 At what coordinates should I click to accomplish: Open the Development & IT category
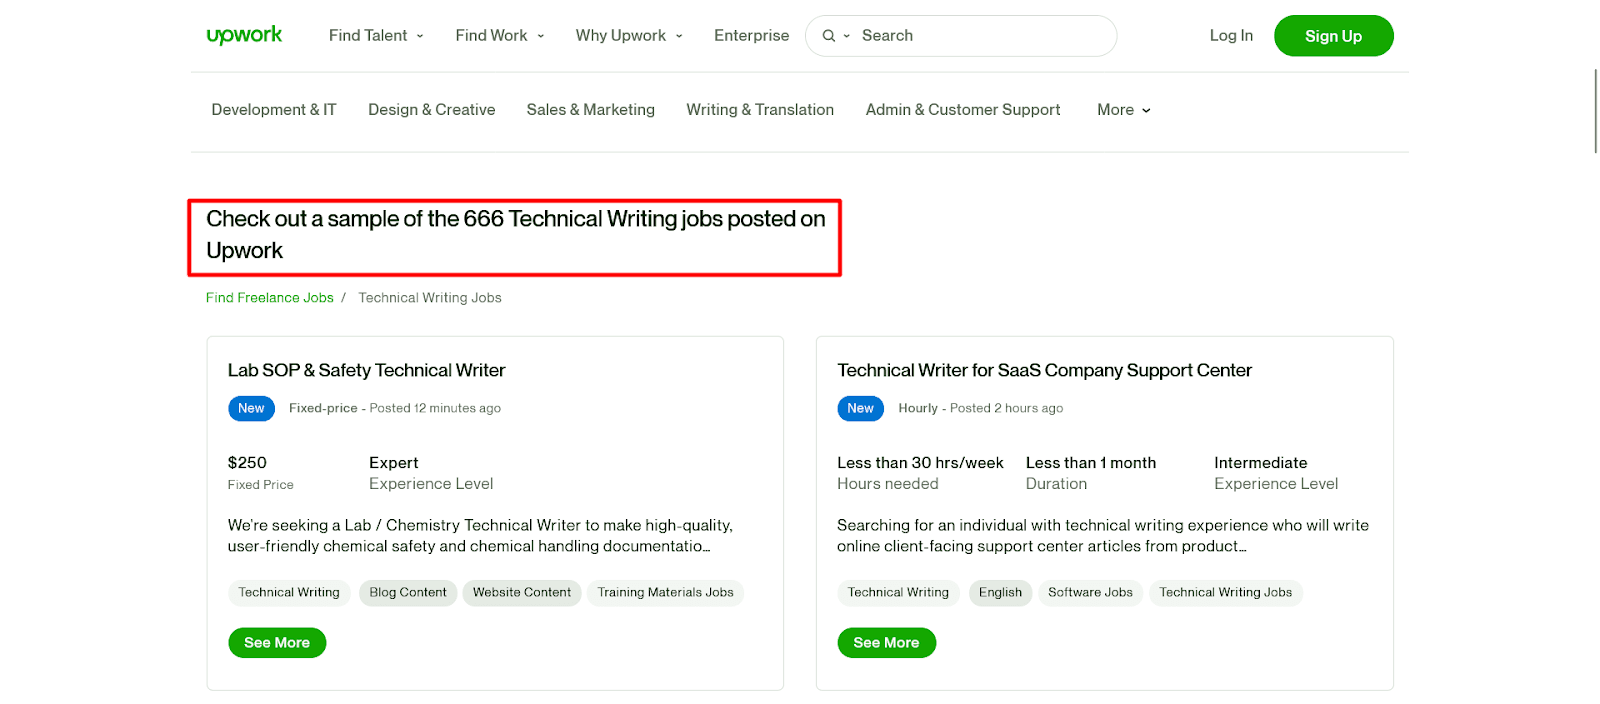pyautogui.click(x=274, y=110)
